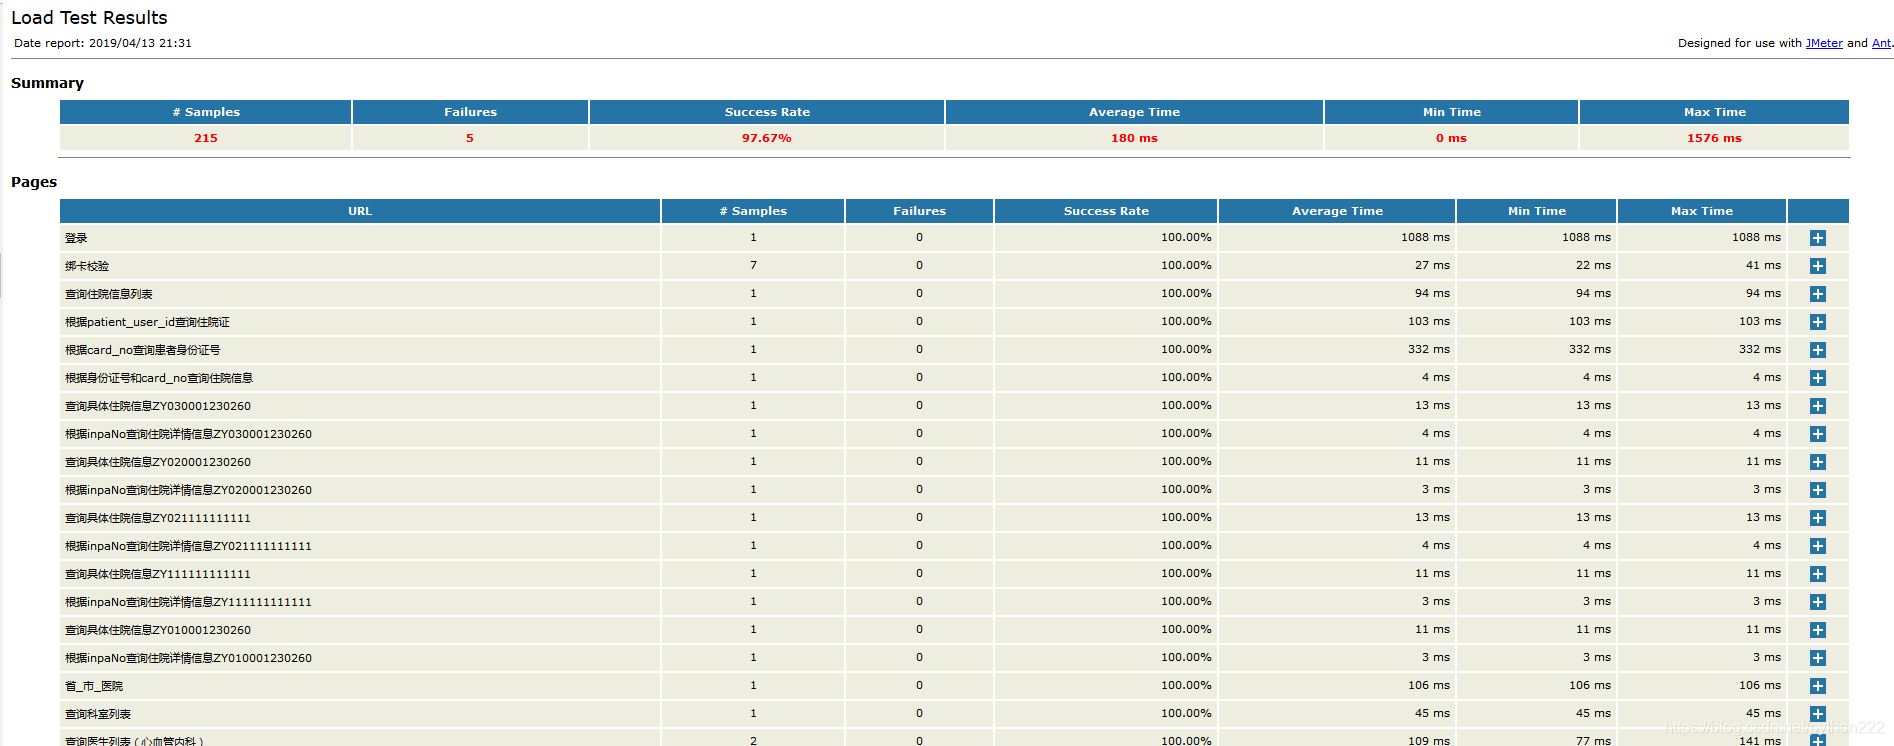Select the 查询科室列表 URL cell
Viewport: 1894px width, 746px height.
pos(360,714)
